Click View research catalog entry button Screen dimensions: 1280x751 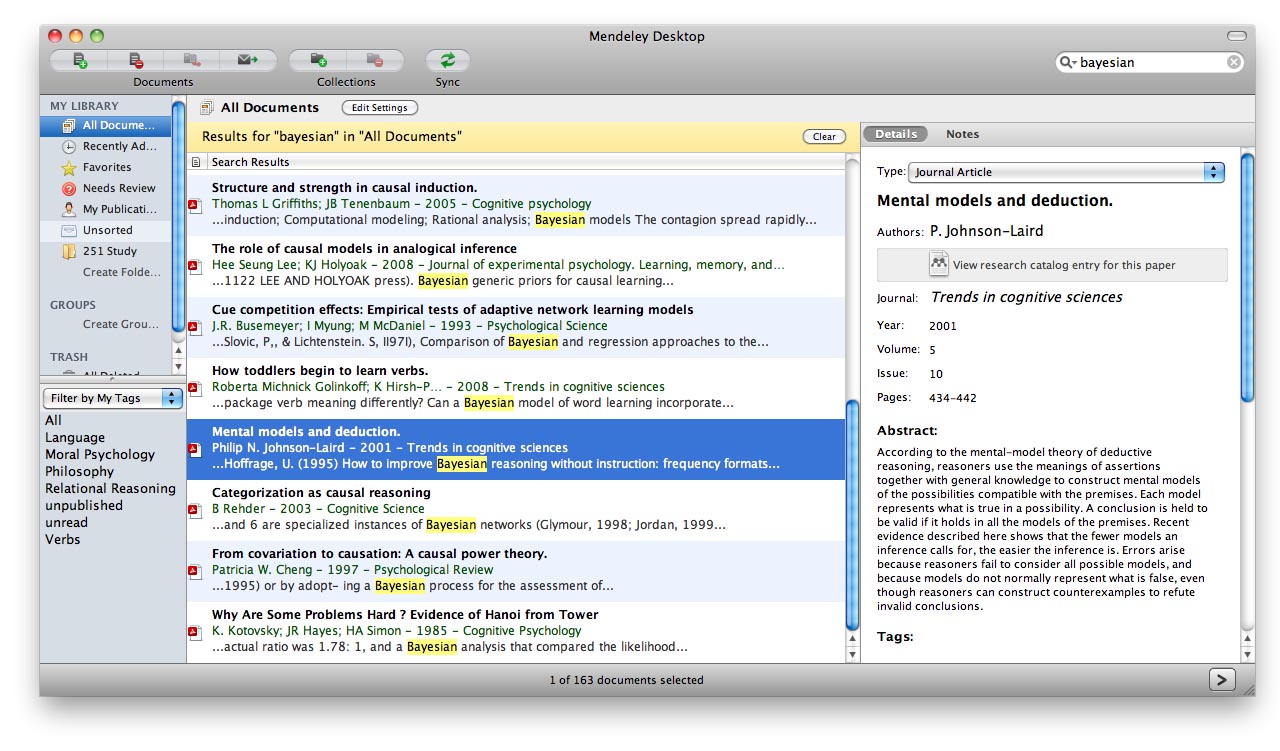[x=1052, y=265]
